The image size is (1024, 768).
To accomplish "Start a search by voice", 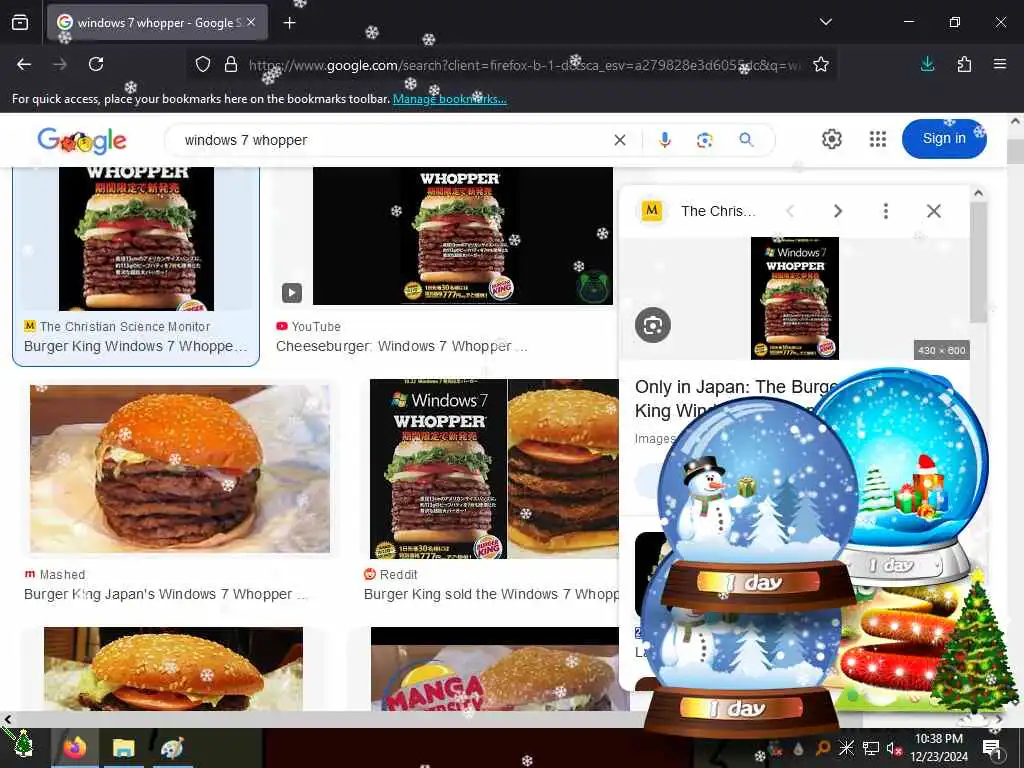I will 664,140.
